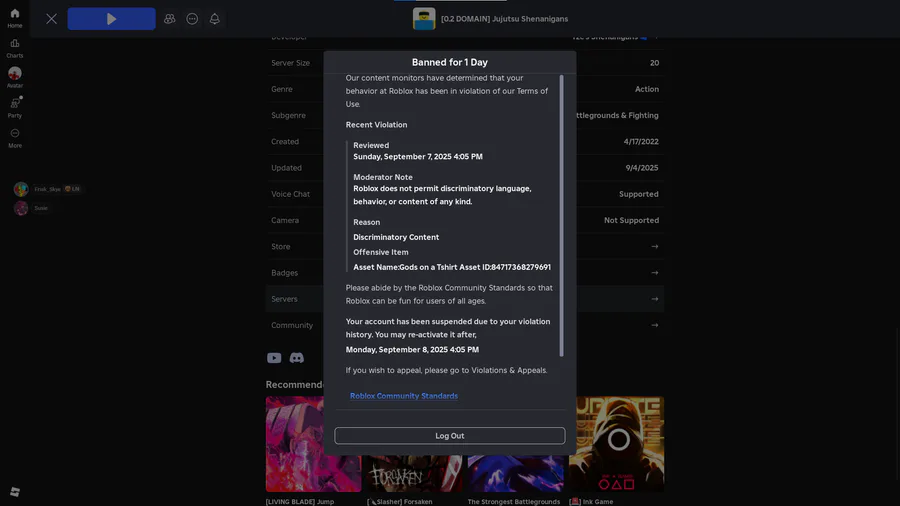Click the ban dialog scrollbar
This screenshot has width=900, height=506.
pos(561,216)
